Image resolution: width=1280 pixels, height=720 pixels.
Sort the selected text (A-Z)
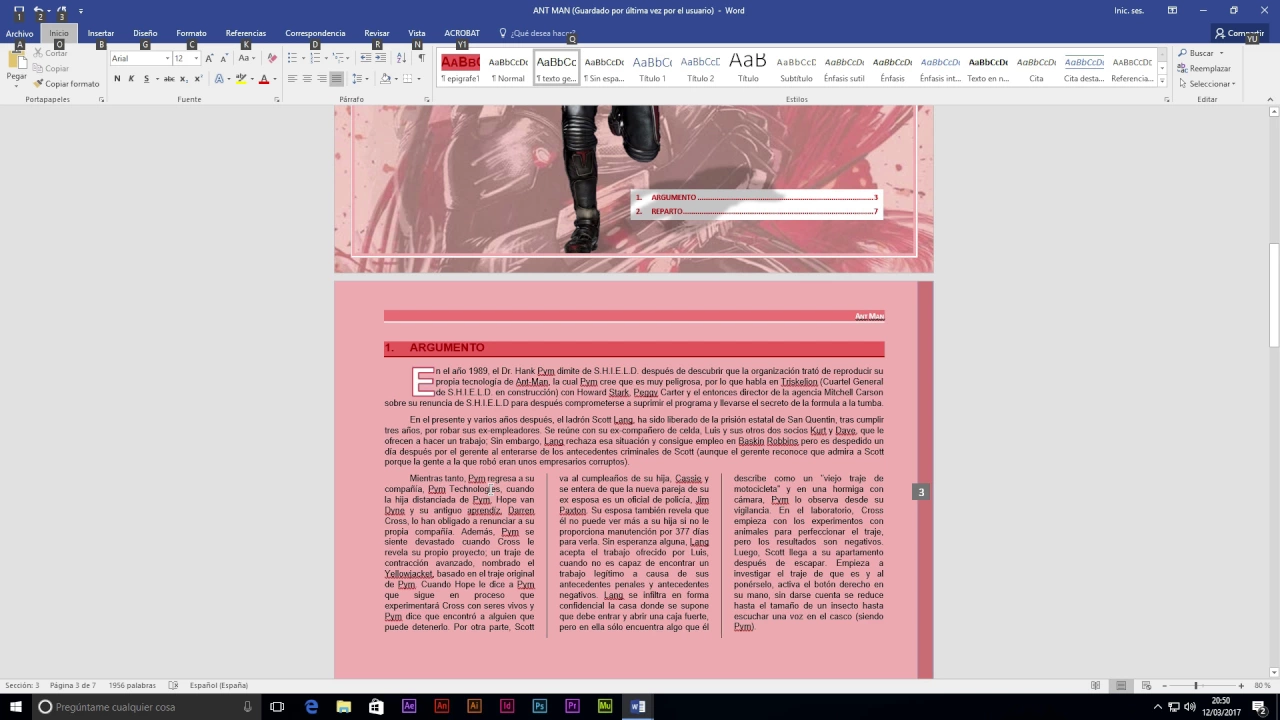[x=401, y=58]
